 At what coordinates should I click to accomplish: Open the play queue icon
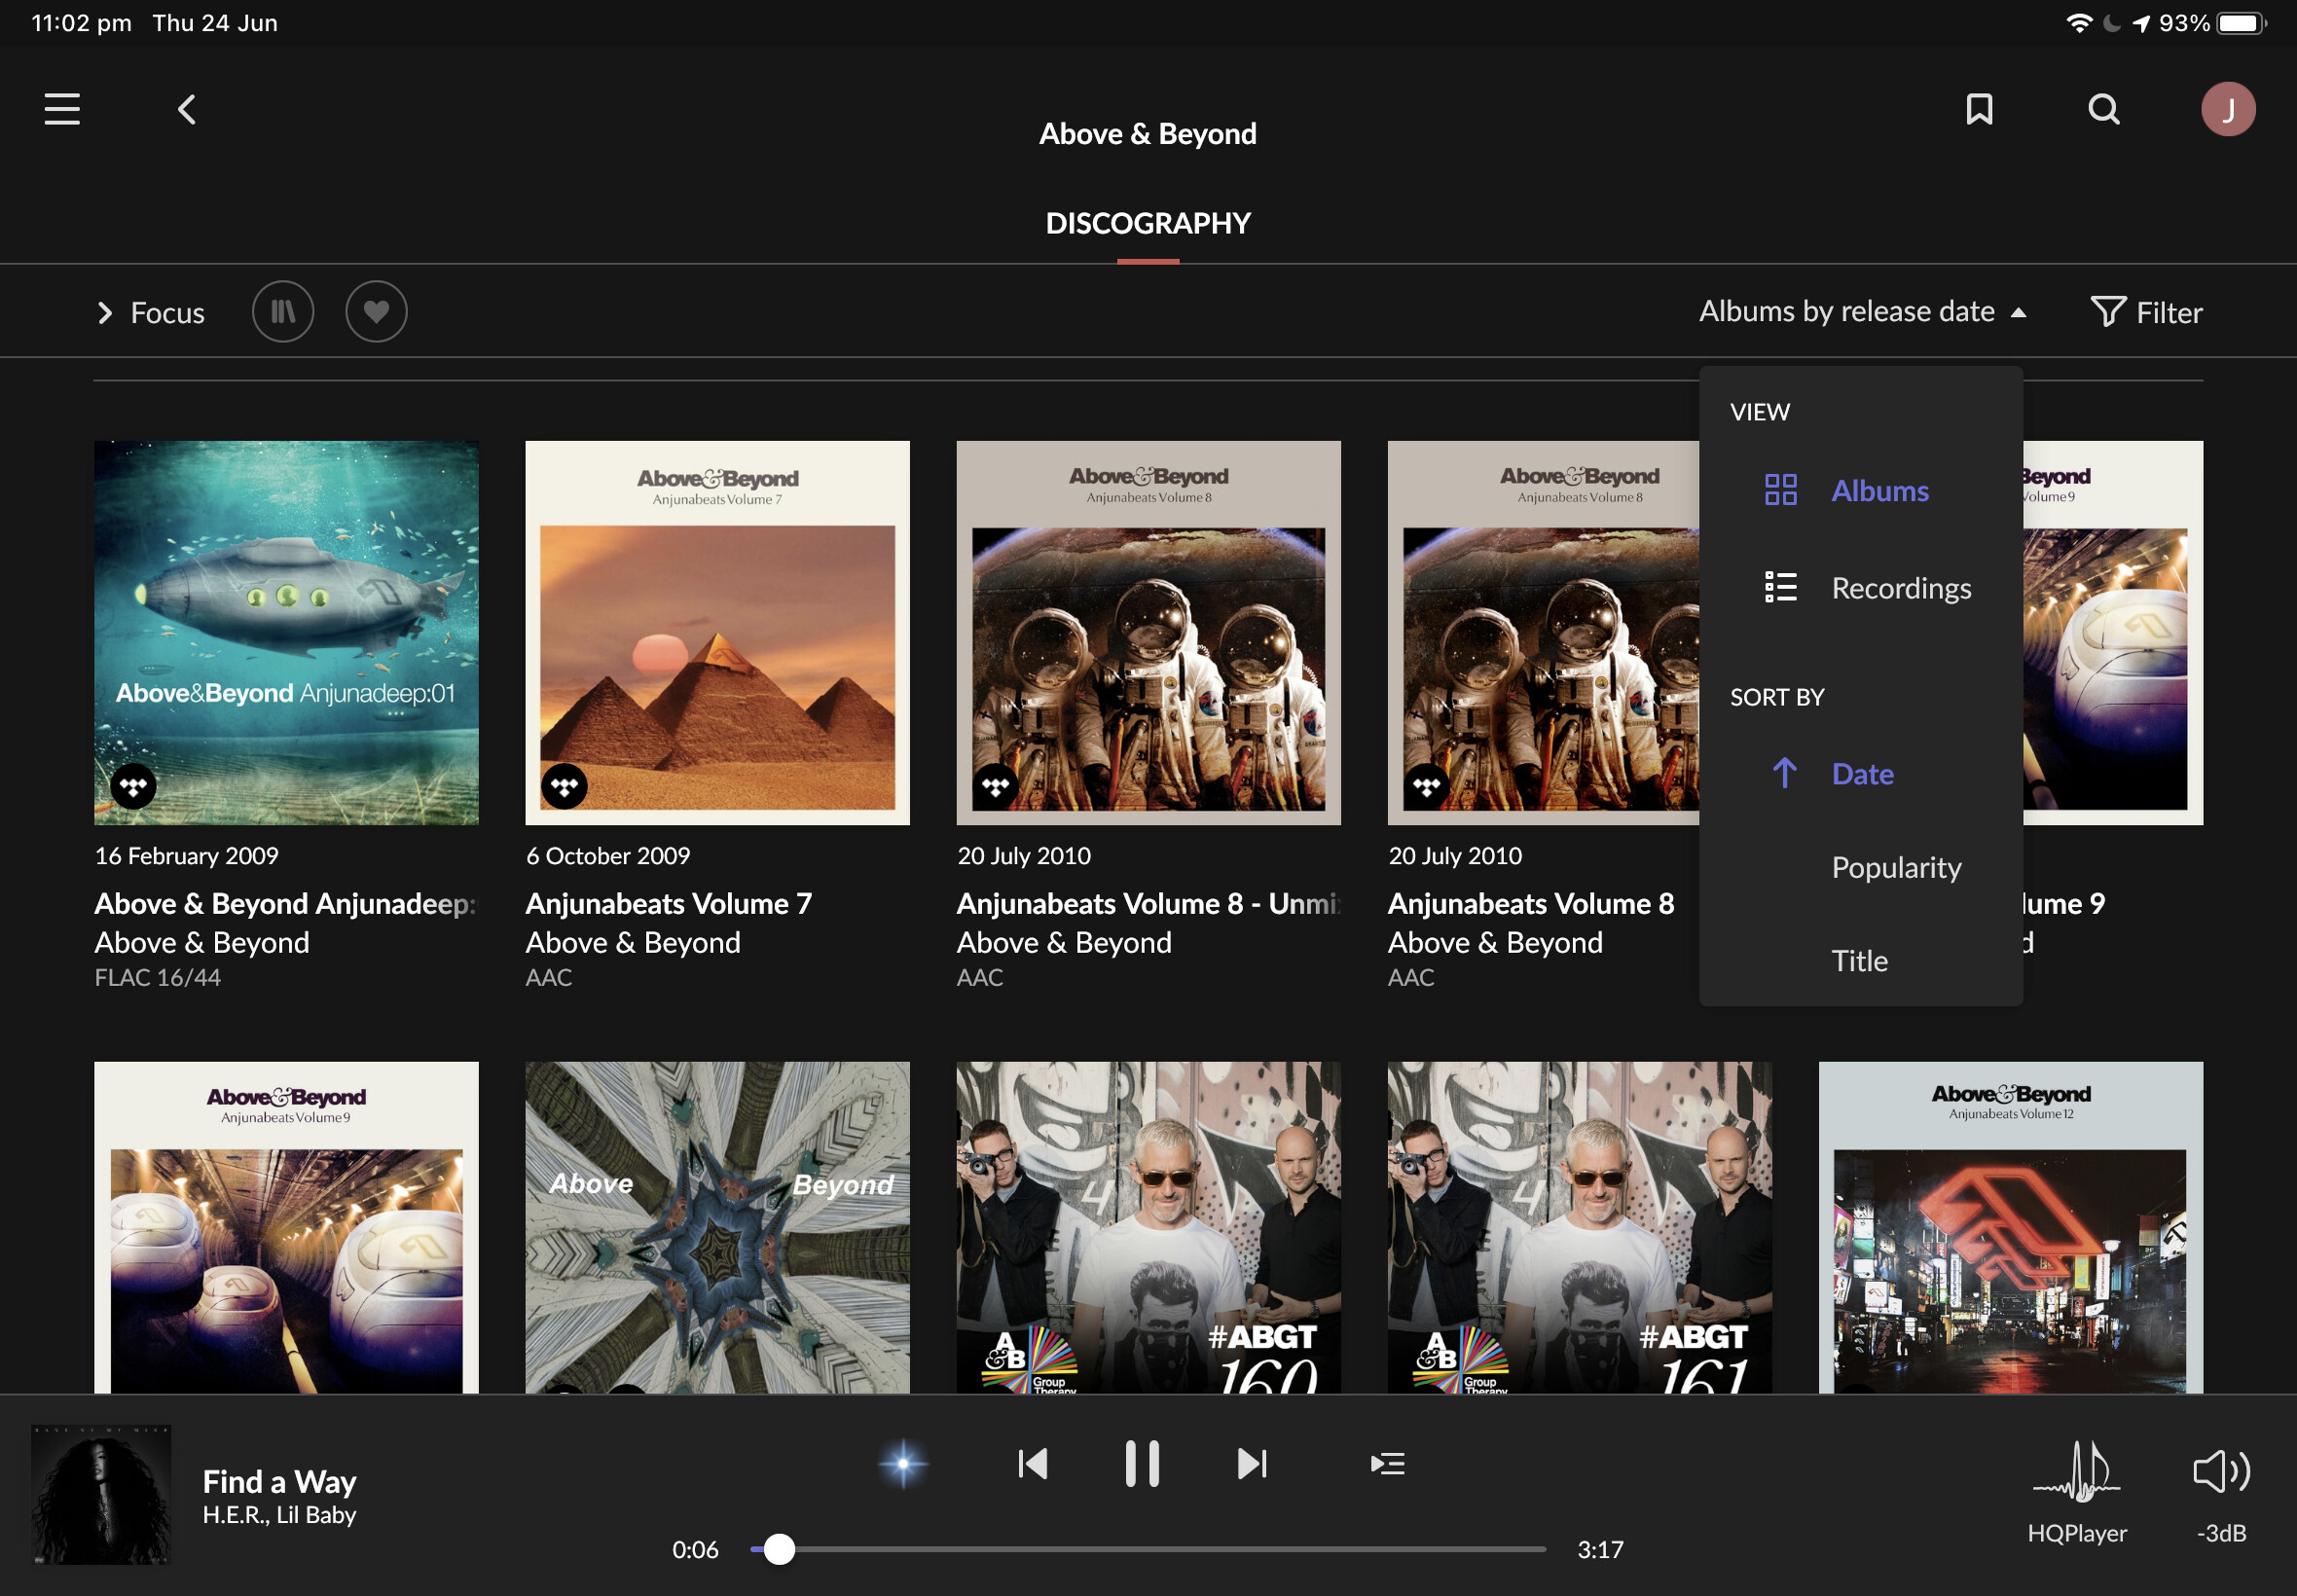1387,1464
